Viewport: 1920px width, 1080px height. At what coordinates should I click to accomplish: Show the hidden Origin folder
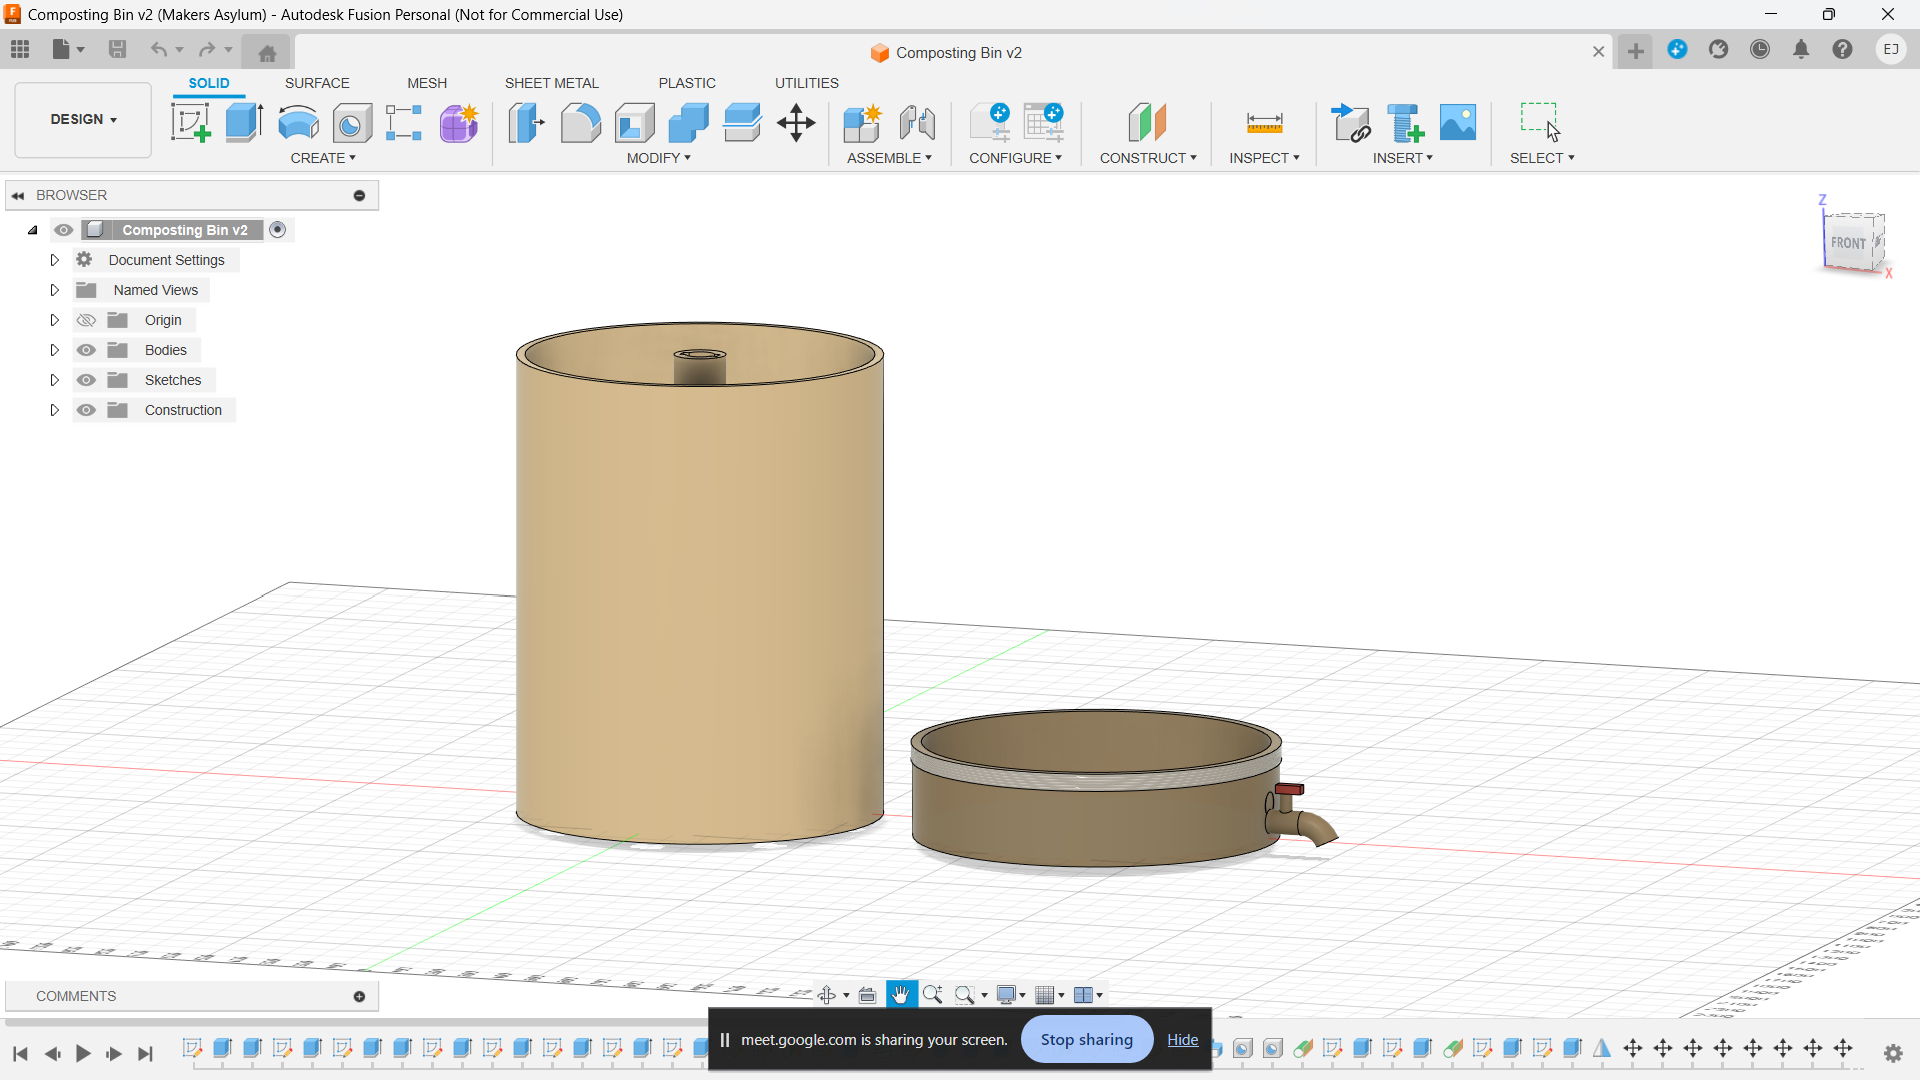pyautogui.click(x=87, y=320)
